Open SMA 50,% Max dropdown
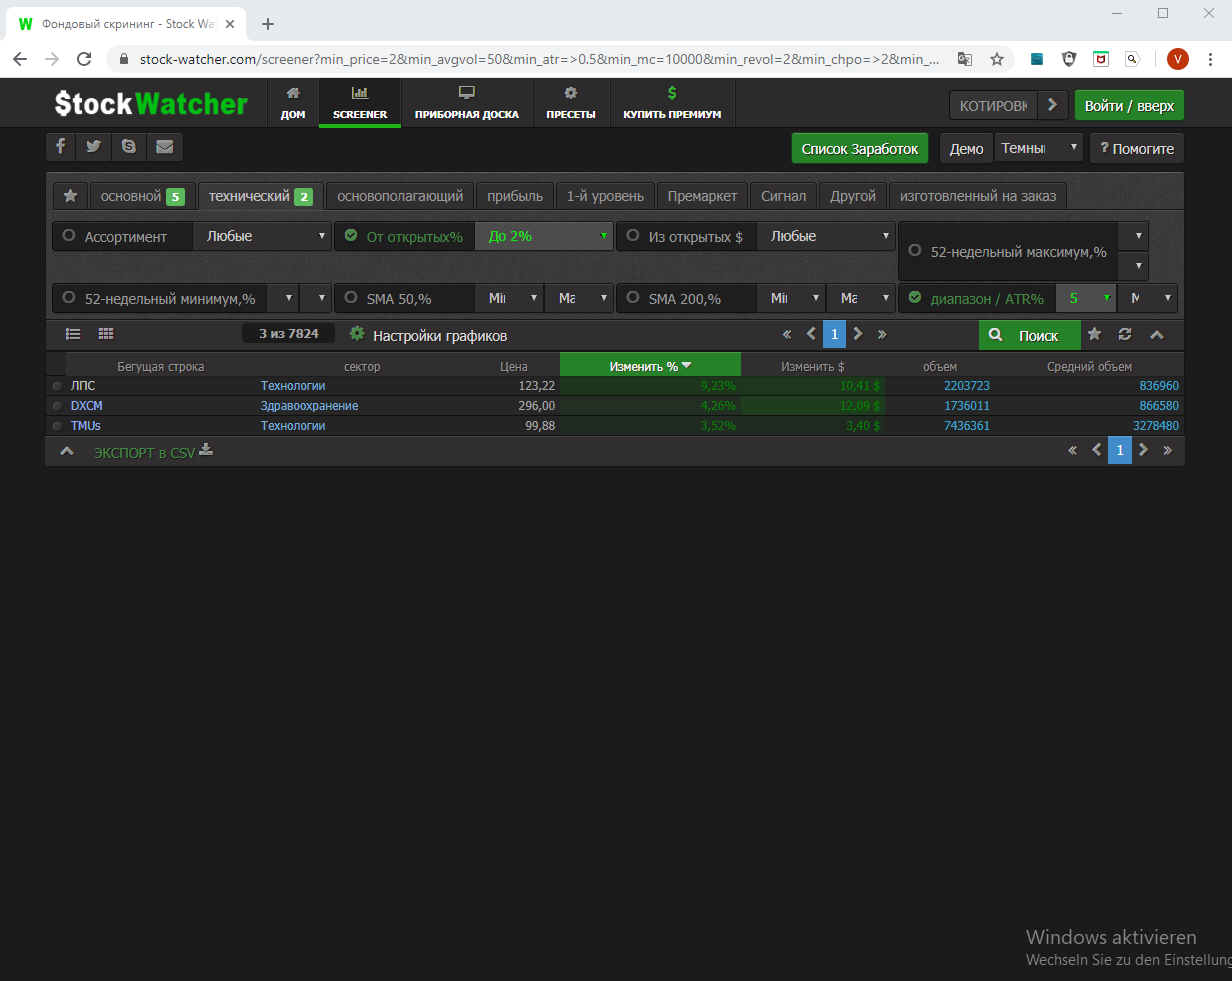1232x981 pixels. pyautogui.click(x=578, y=298)
